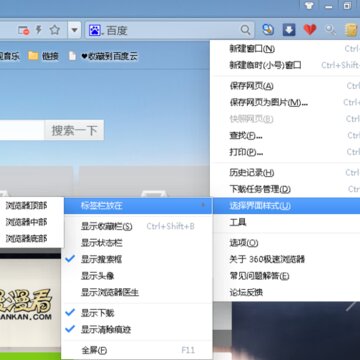Click the blue download arrow toolbar icon
This screenshot has width=360, height=360.
click(289, 30)
